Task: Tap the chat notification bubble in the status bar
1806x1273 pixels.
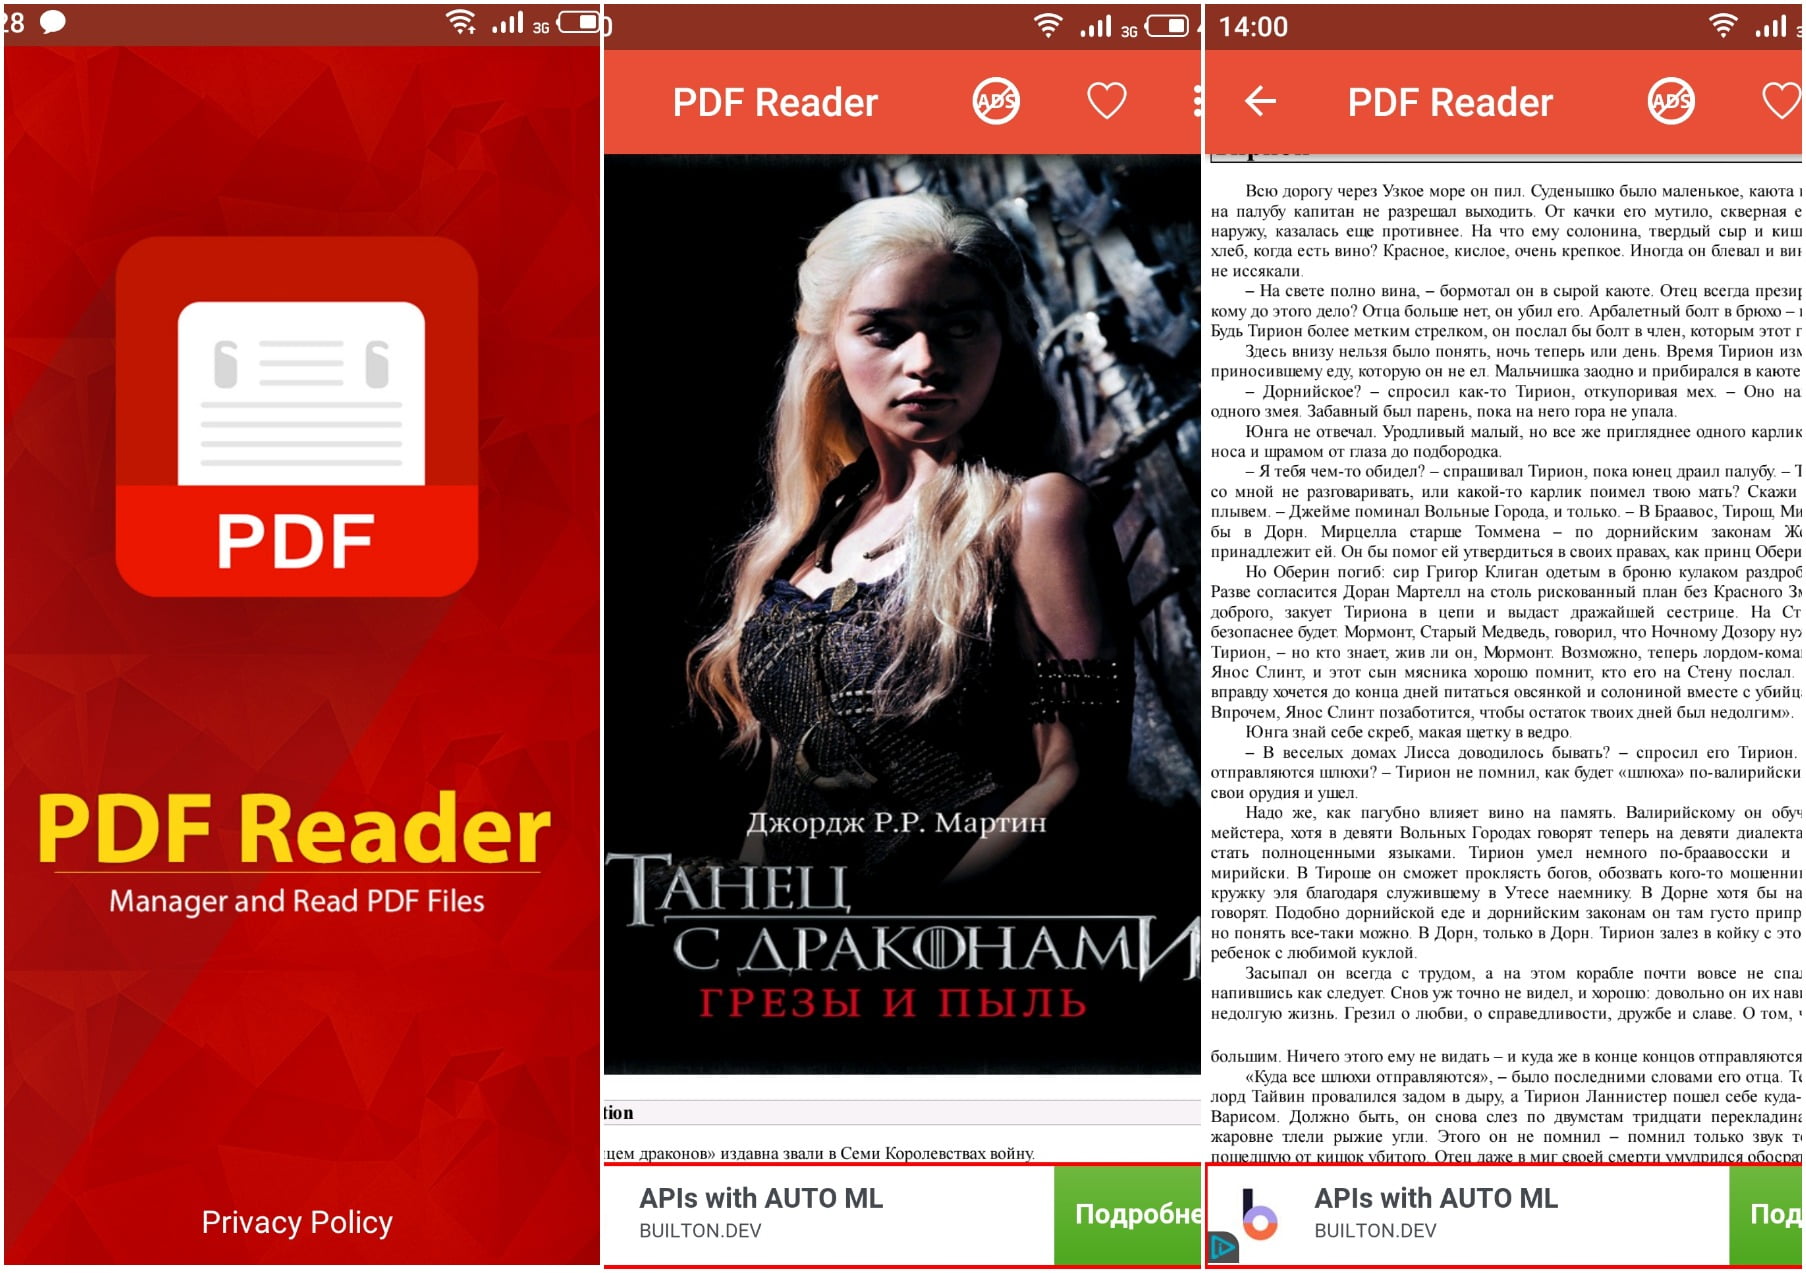Action: pyautogui.click(x=52, y=22)
